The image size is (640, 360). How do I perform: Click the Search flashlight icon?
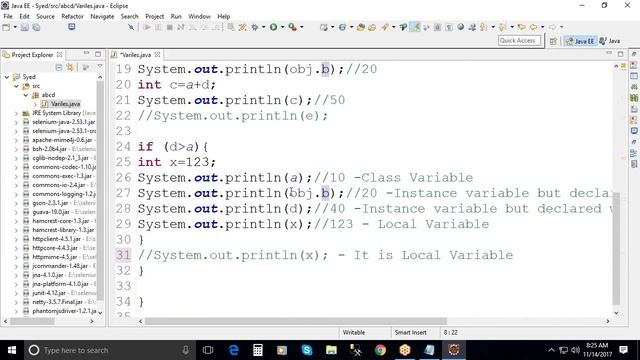coord(384,27)
